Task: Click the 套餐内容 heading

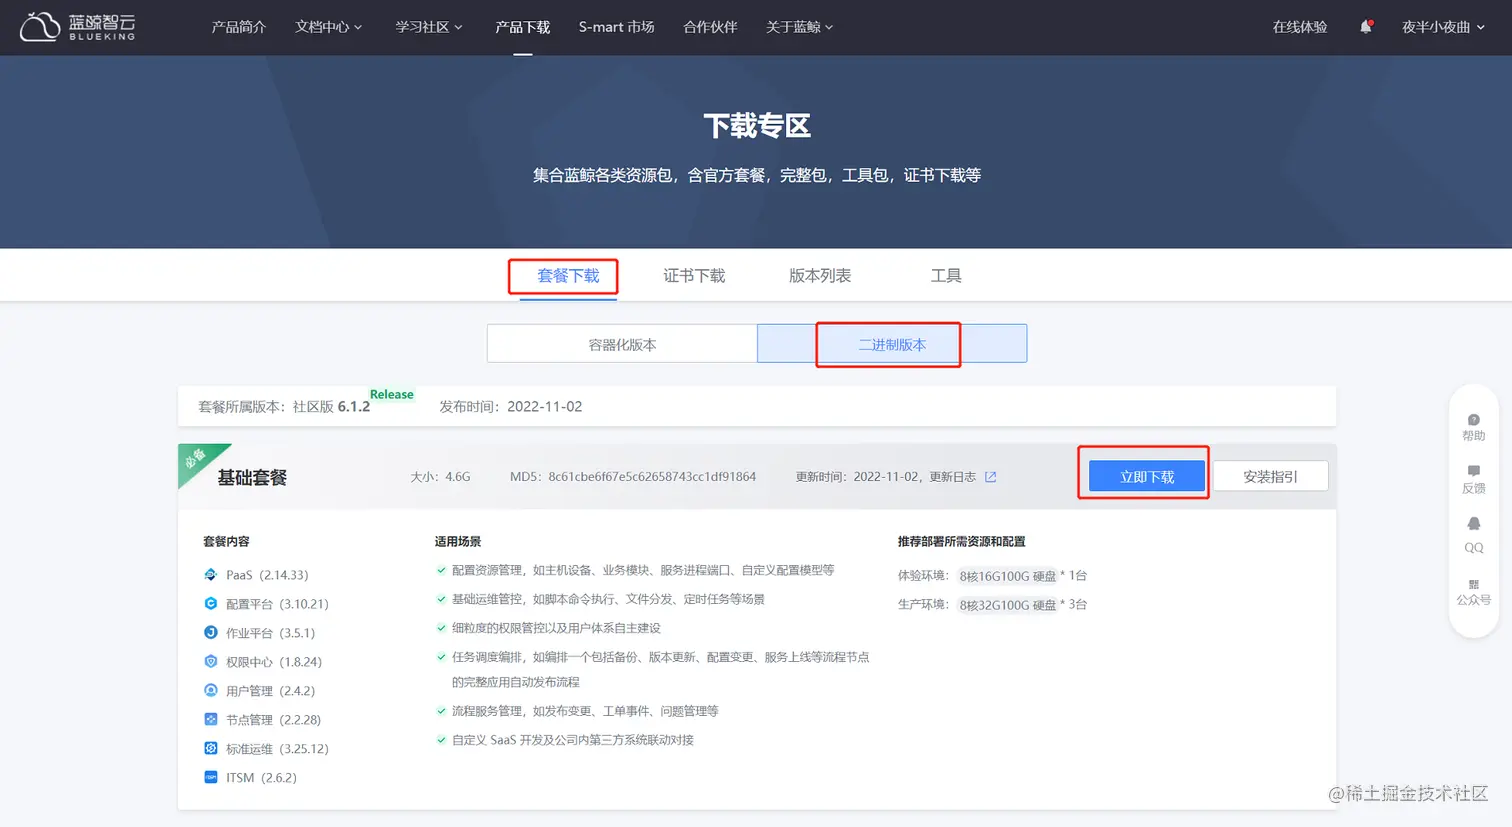Action: pyautogui.click(x=226, y=541)
